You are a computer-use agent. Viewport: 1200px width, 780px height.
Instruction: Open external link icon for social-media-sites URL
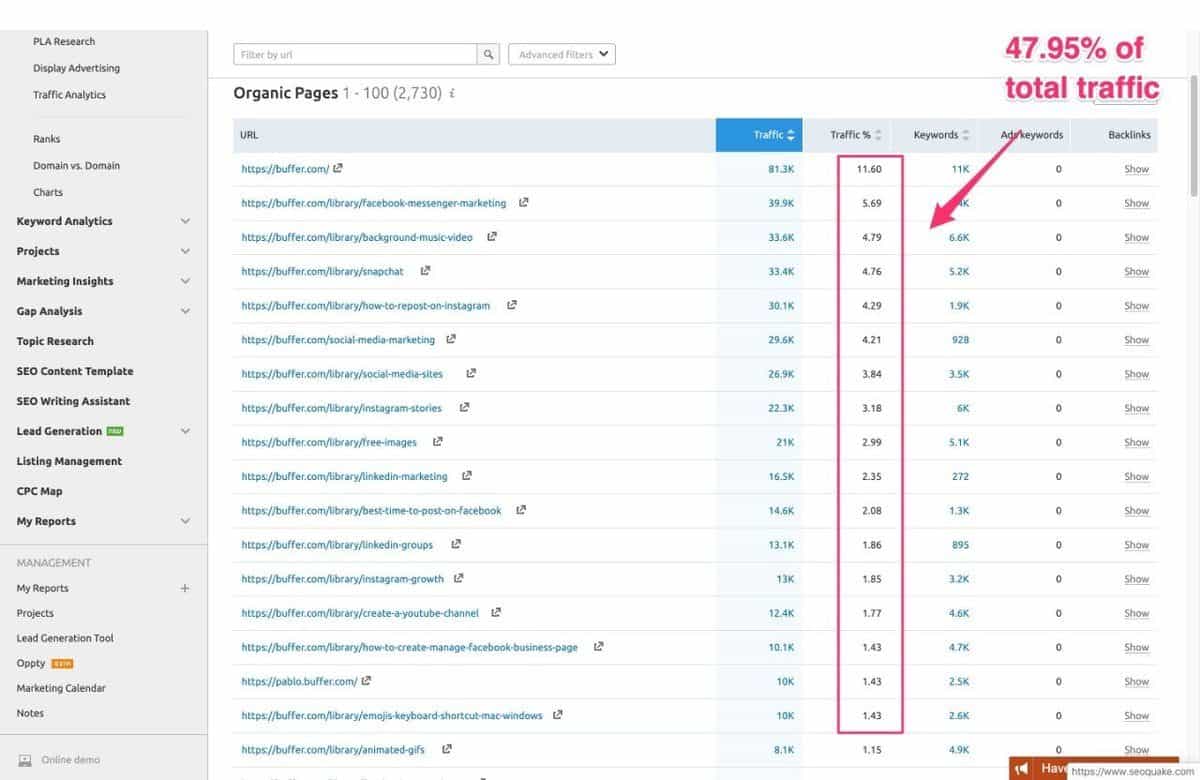pos(471,374)
